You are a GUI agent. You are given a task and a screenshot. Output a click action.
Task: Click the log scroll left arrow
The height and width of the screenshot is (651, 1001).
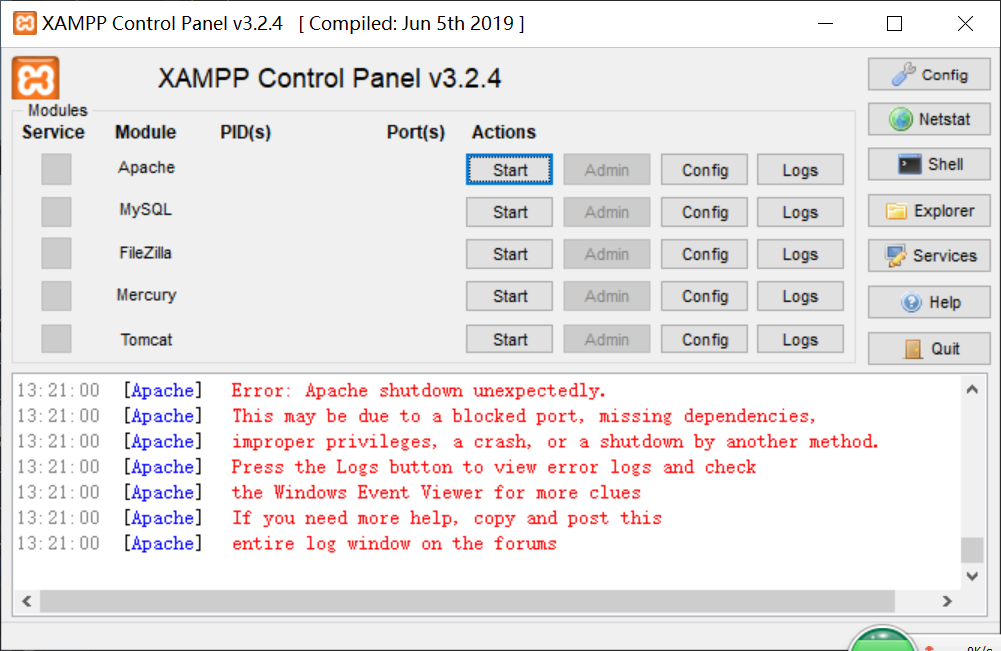point(26,601)
